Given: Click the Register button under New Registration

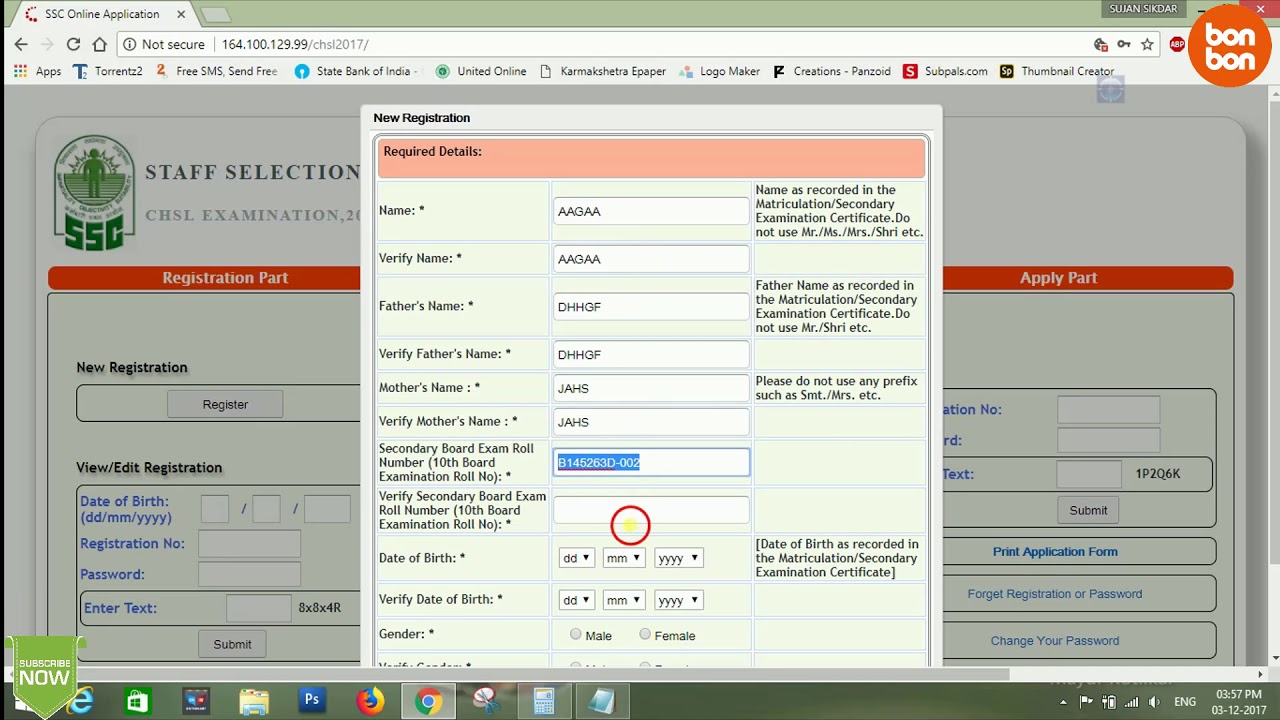Looking at the screenshot, I should tap(225, 404).
